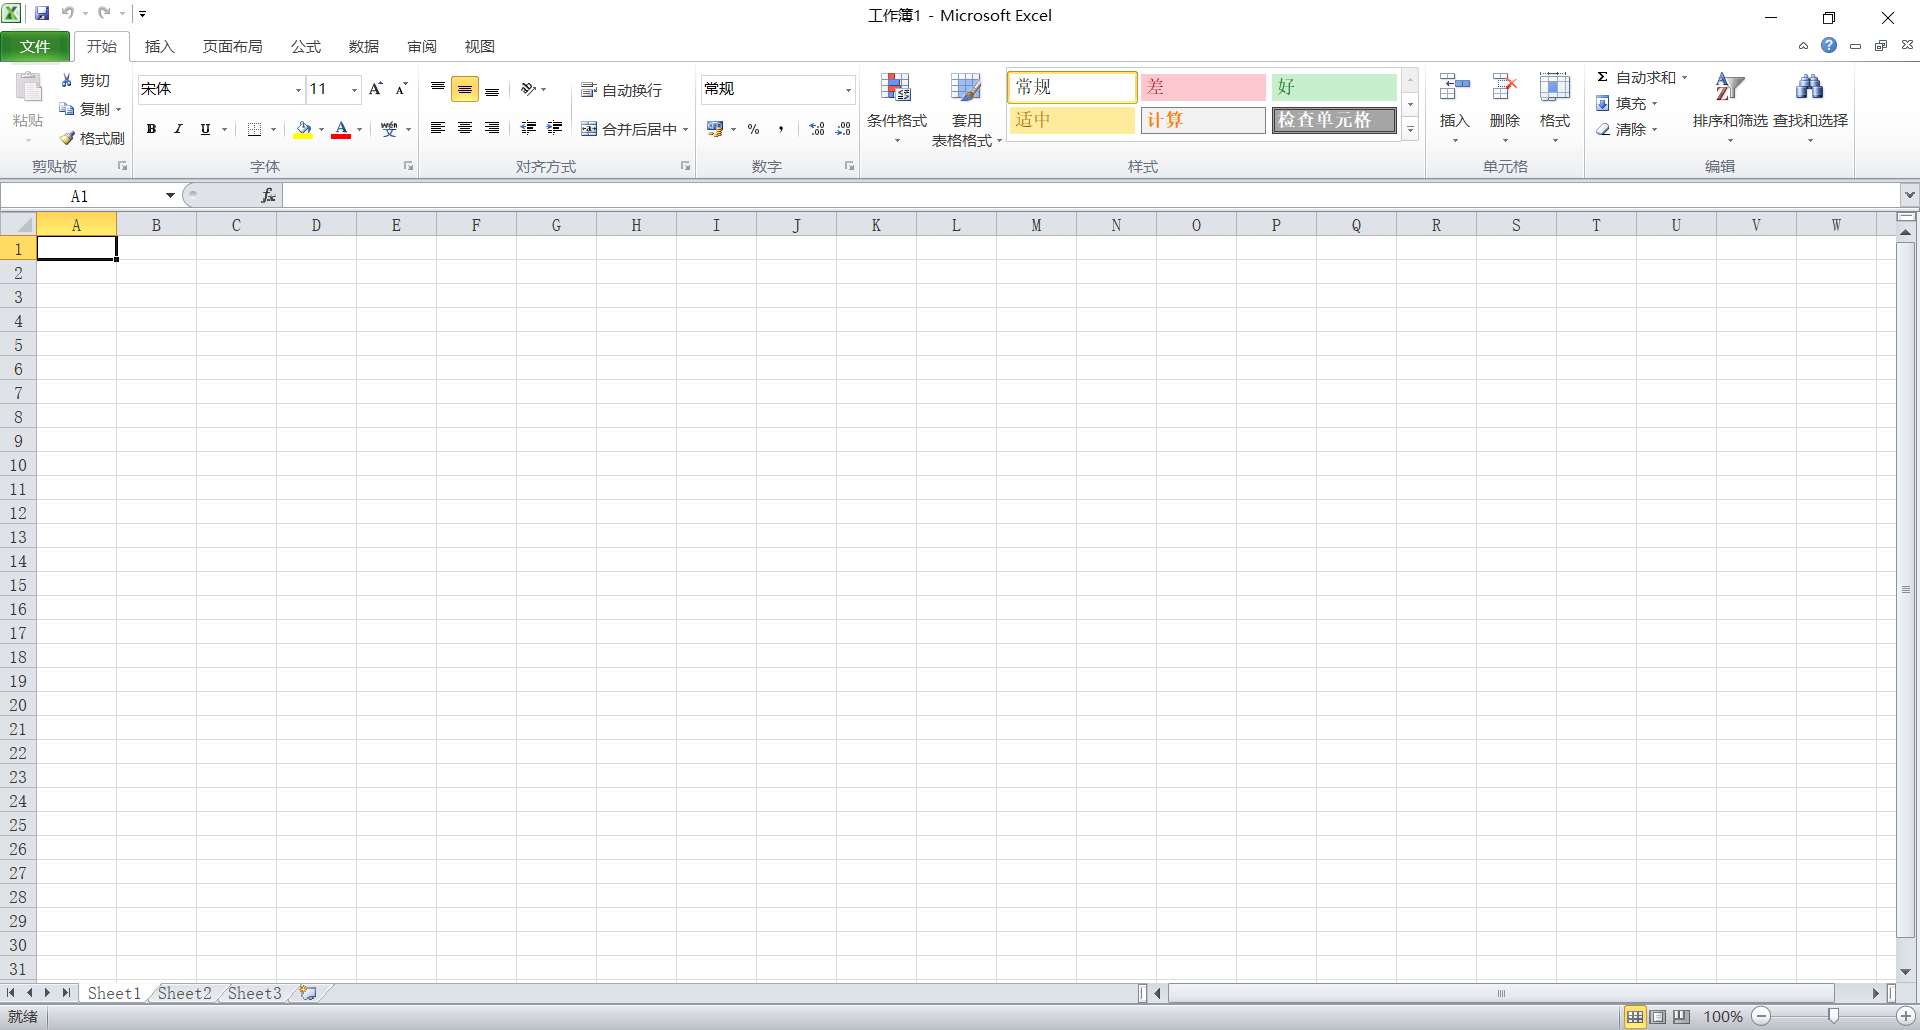Toggle Italic formatting

pyautogui.click(x=178, y=129)
